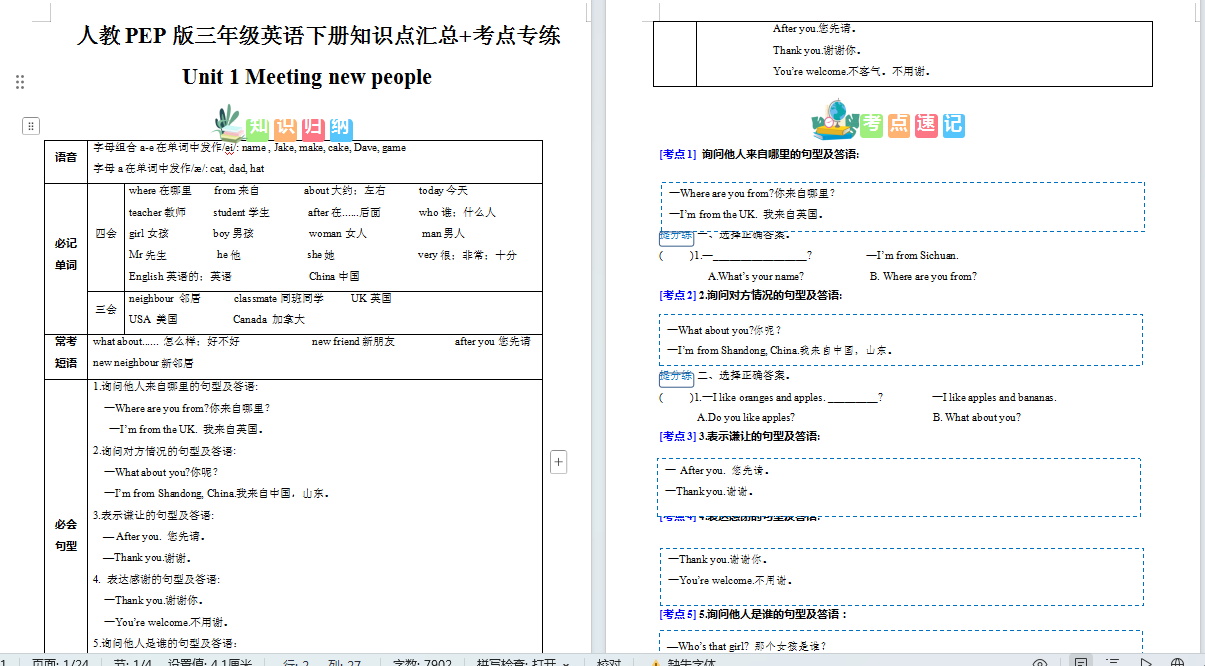Click the eye-protection mode icon in status bar
1205x666 pixels.
click(x=1040, y=662)
